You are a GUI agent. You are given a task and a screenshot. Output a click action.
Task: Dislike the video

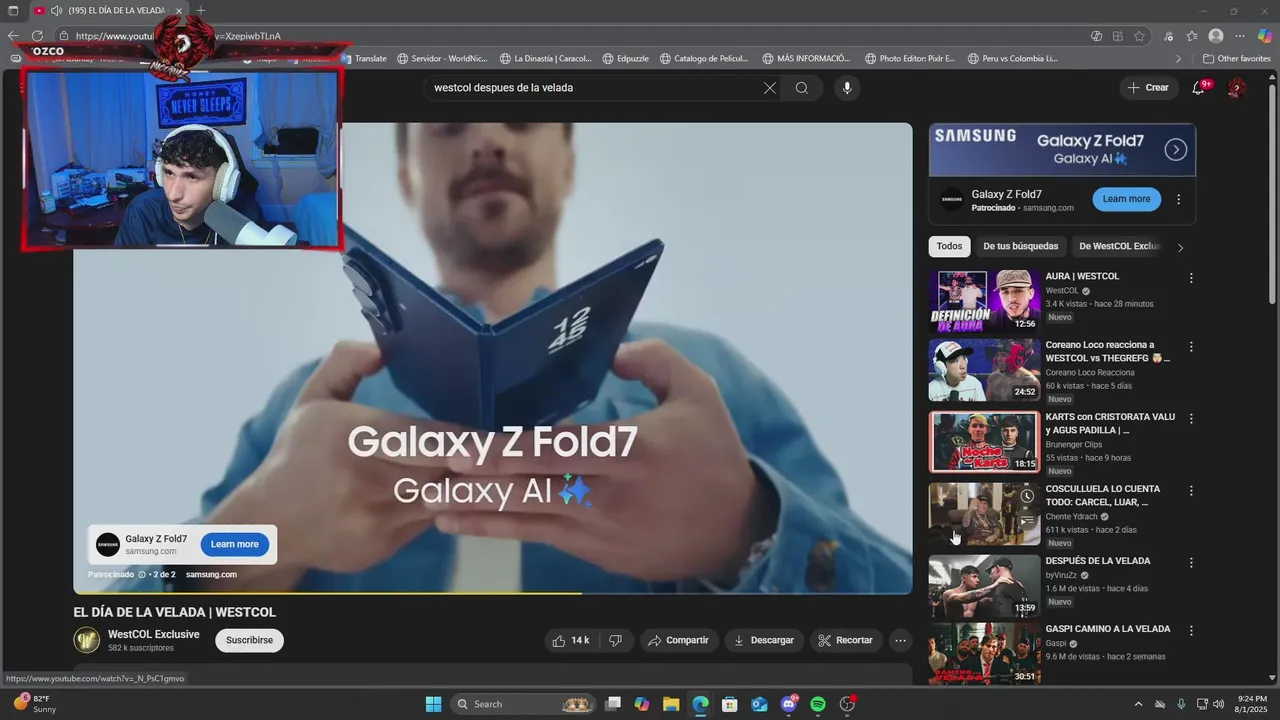[616, 640]
